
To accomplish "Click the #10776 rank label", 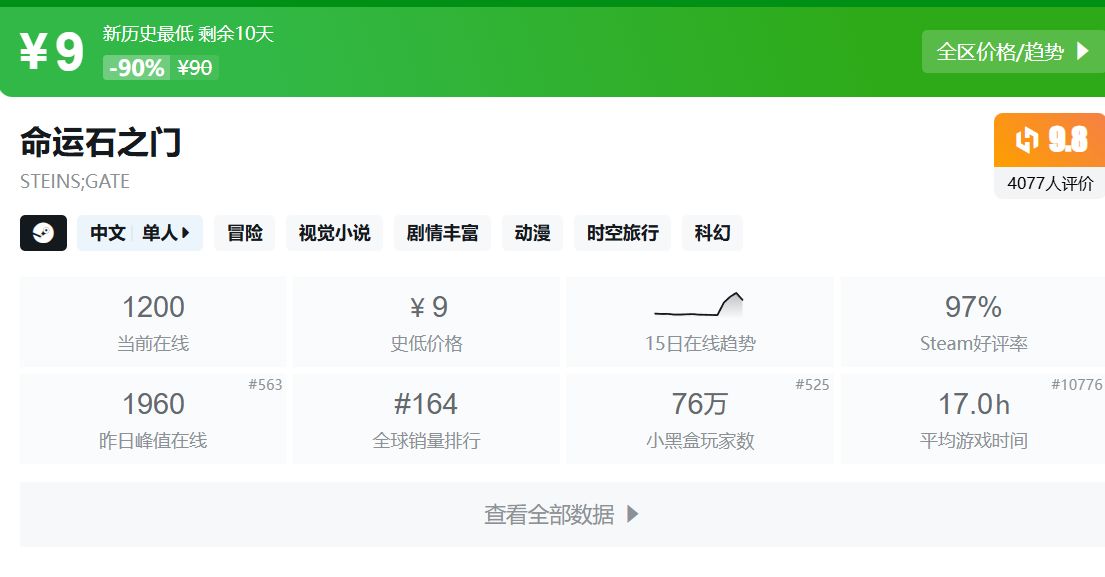I will point(1076,385).
